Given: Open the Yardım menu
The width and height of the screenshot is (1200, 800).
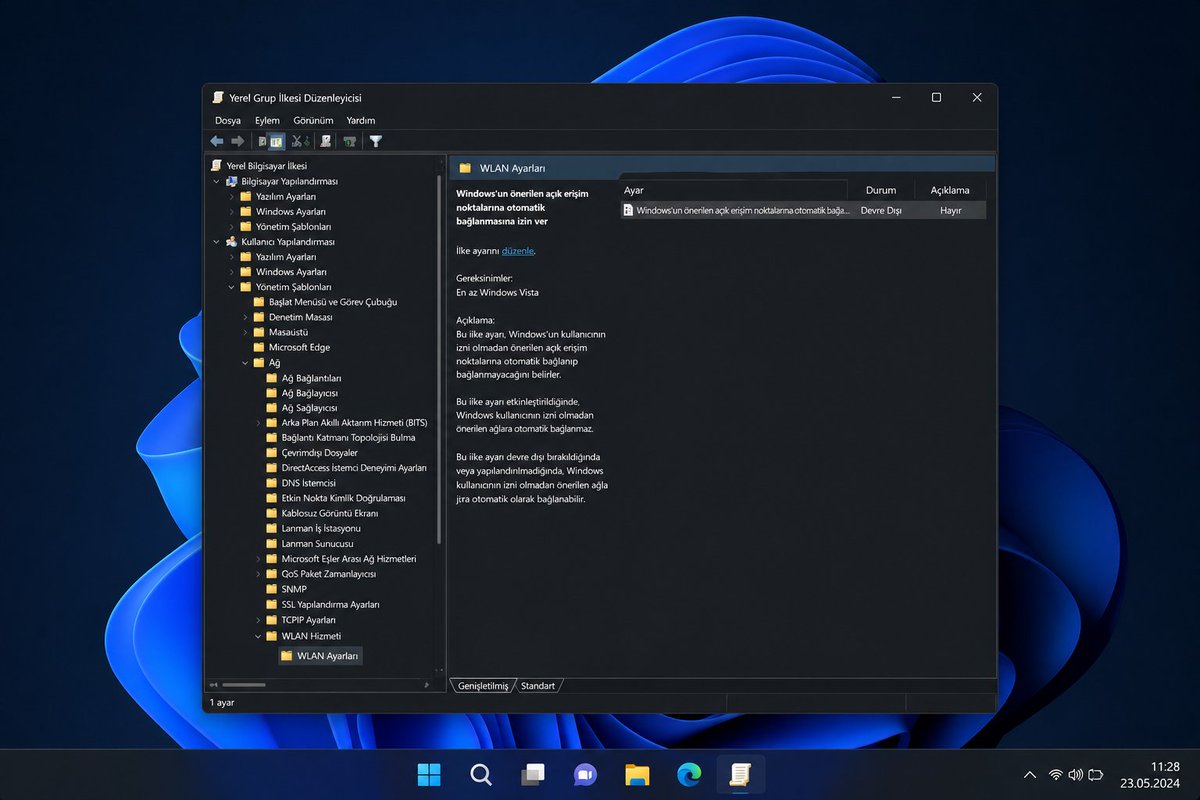Looking at the screenshot, I should coord(361,120).
